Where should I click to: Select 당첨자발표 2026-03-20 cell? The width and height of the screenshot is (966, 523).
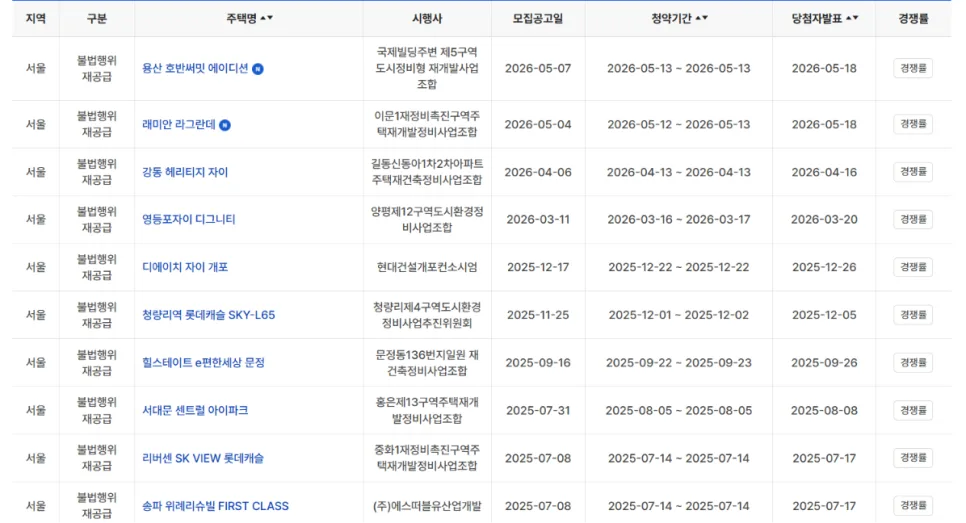click(824, 219)
